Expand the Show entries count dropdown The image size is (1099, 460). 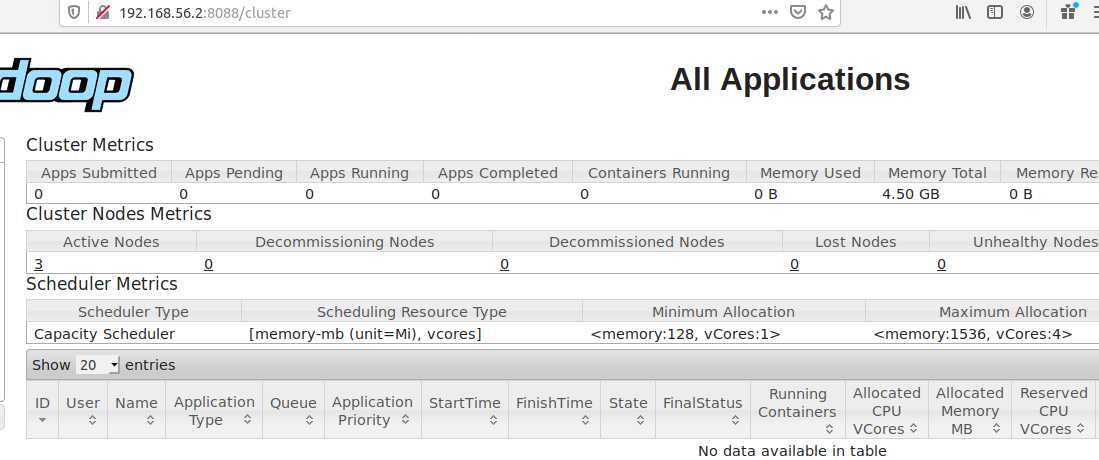click(x=98, y=365)
